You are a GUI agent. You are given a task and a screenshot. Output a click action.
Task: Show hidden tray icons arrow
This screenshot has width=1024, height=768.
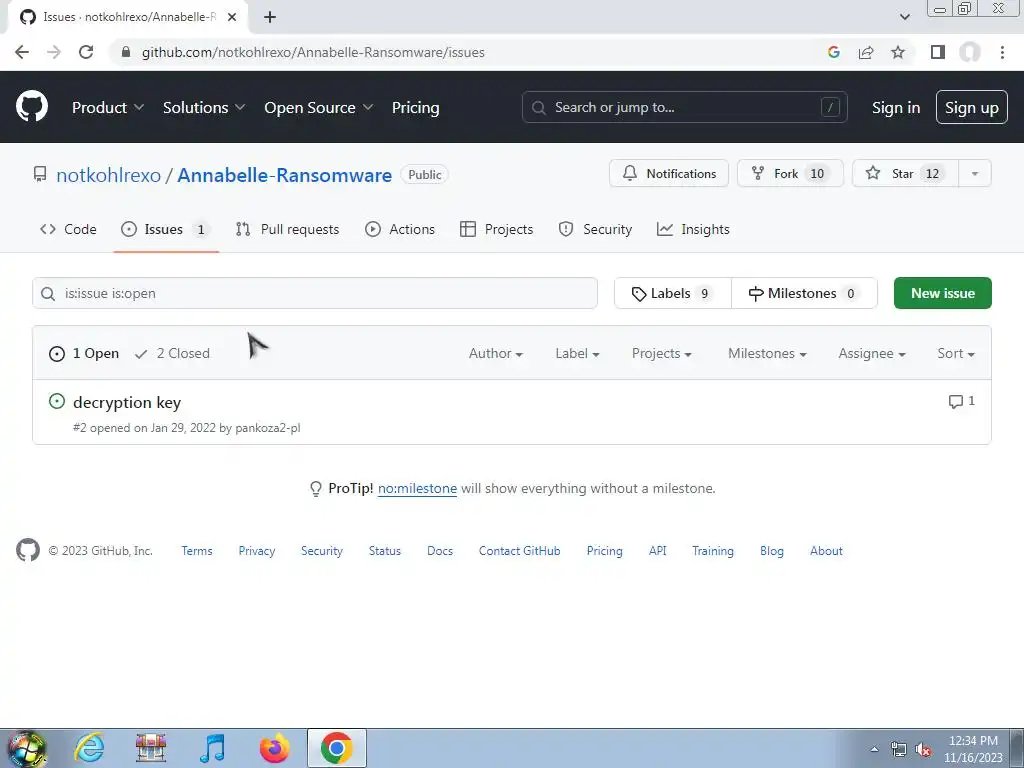click(874, 749)
